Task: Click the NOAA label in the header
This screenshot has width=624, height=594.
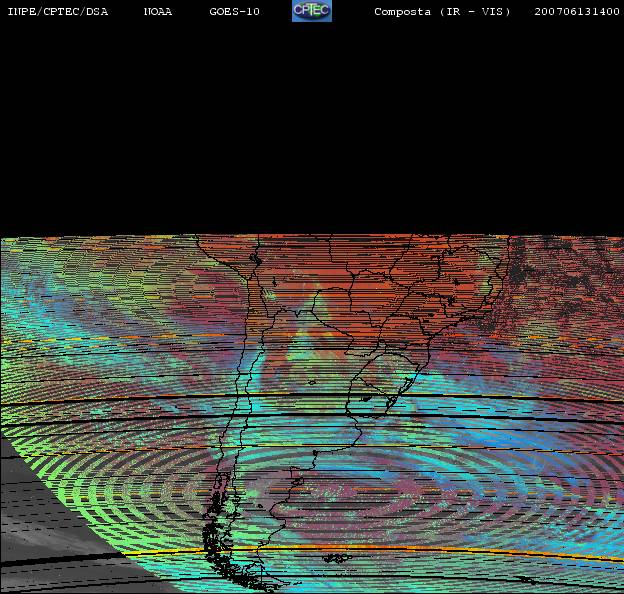Action: click(158, 12)
